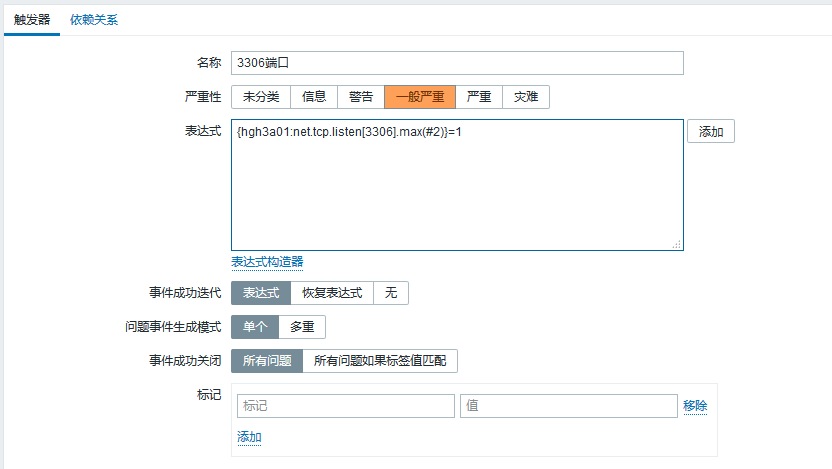This screenshot has height=469, width=832.
Task: Click inside the 表达式 expression textarea
Action: click(x=457, y=185)
